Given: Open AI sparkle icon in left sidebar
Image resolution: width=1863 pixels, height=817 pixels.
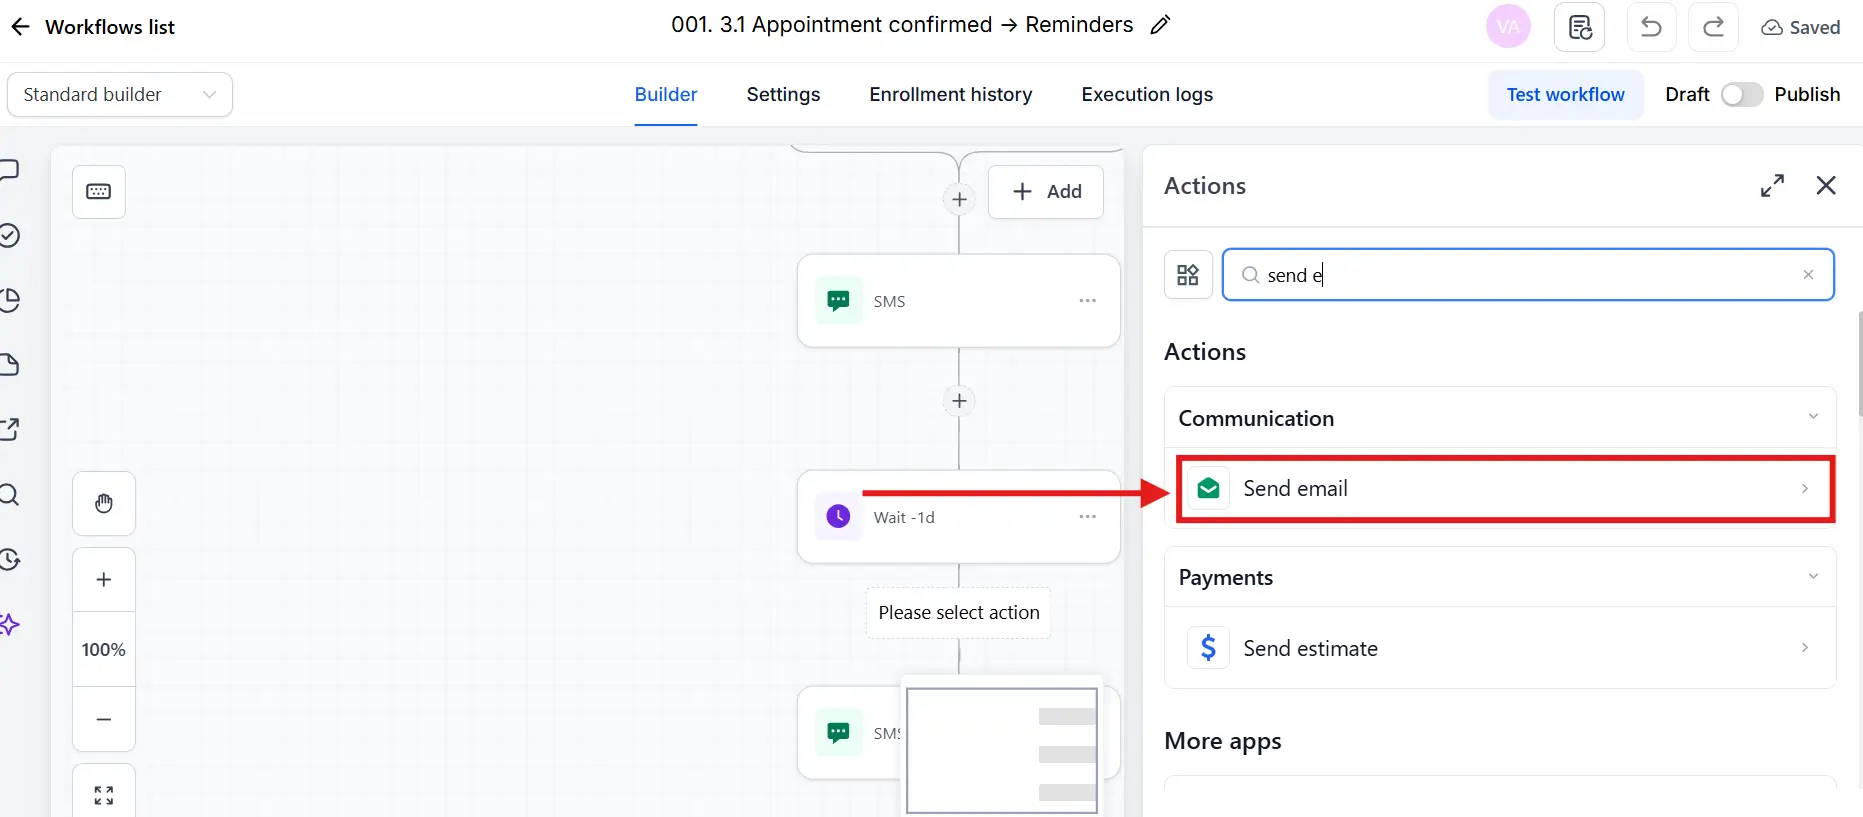Looking at the screenshot, I should coord(9,625).
